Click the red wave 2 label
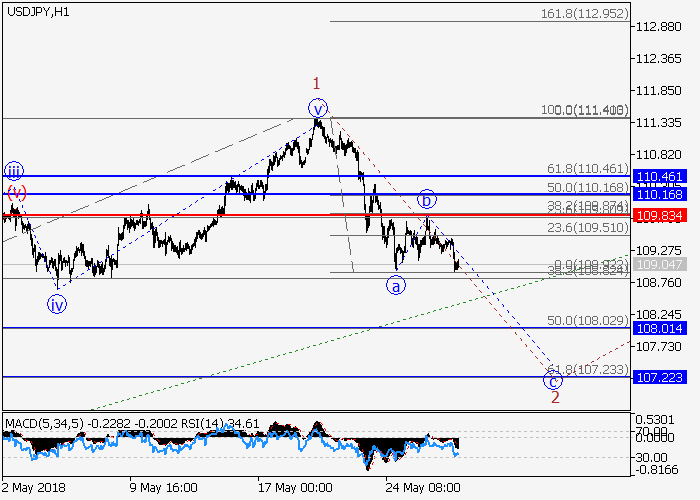 (x=554, y=398)
